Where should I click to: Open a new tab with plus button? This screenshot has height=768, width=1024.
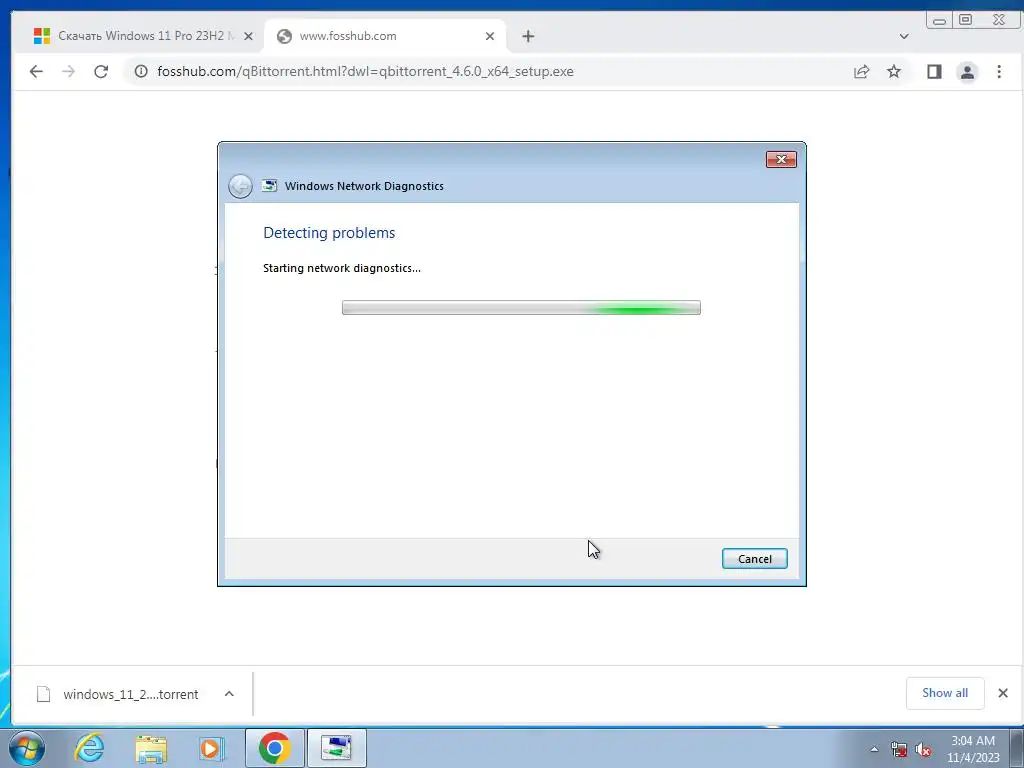point(528,37)
